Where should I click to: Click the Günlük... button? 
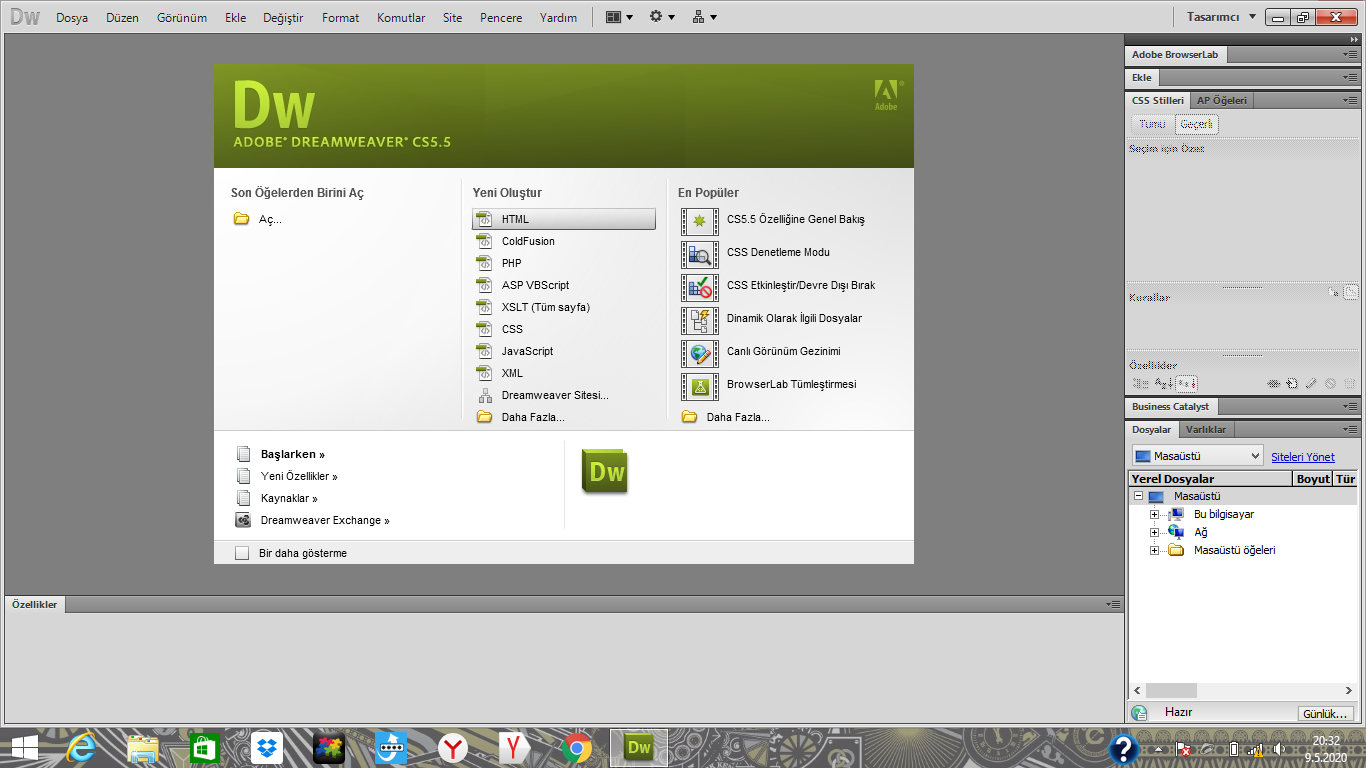point(1325,714)
